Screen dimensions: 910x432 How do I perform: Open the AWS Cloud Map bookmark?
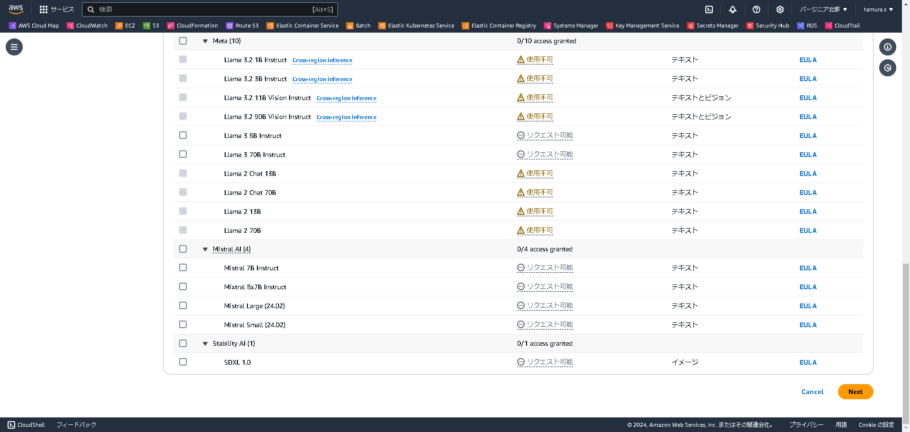click(34, 26)
